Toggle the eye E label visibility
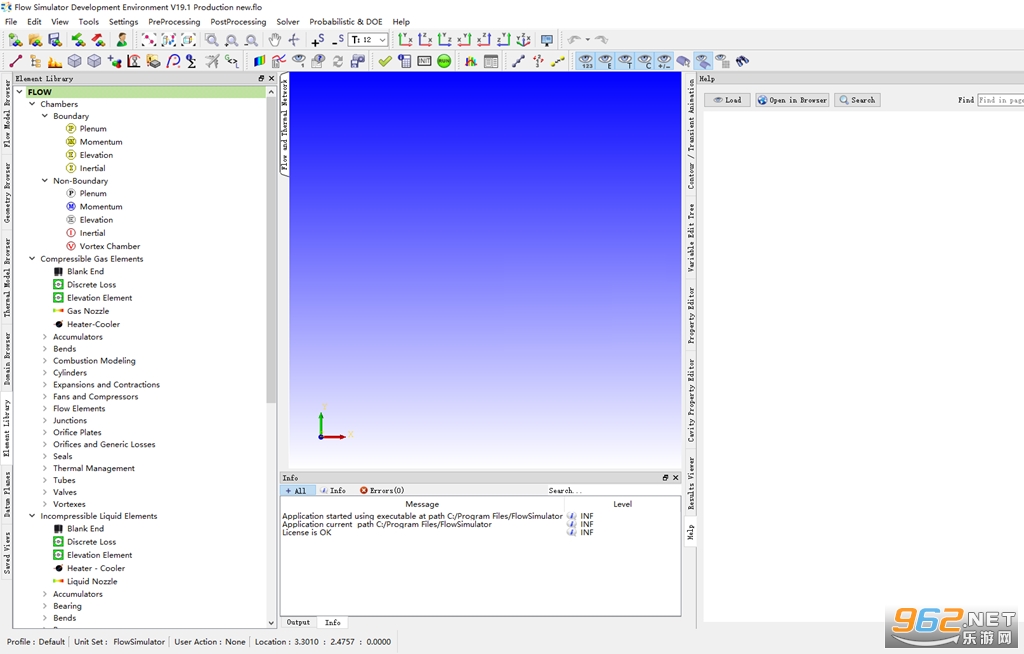The width and height of the screenshot is (1024, 654). (x=605, y=61)
